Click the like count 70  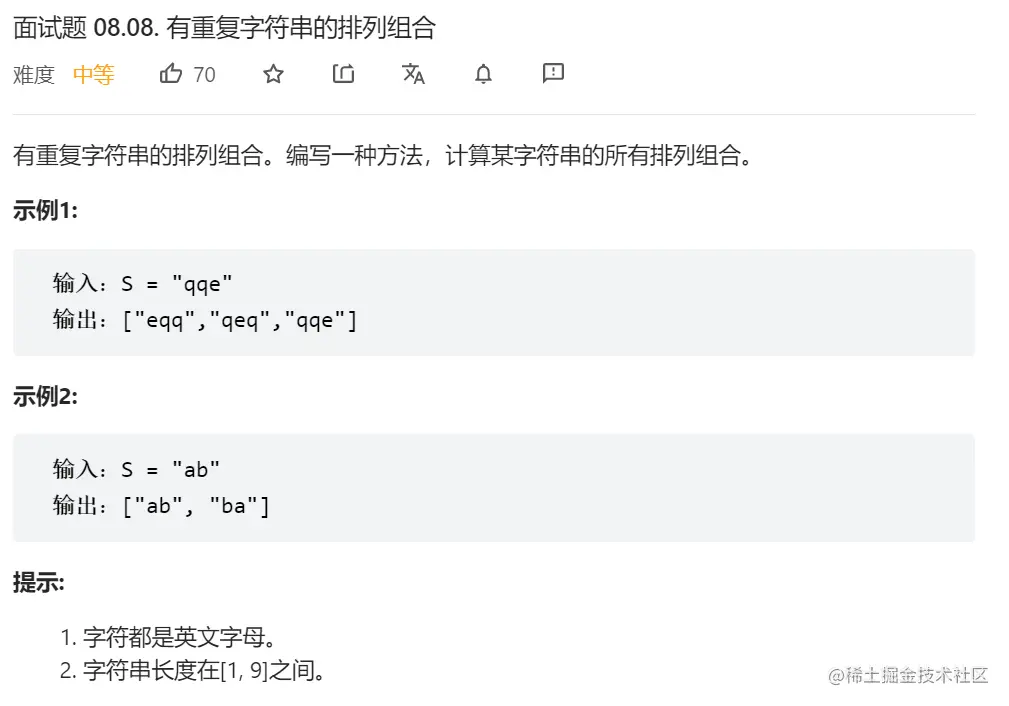pos(204,75)
